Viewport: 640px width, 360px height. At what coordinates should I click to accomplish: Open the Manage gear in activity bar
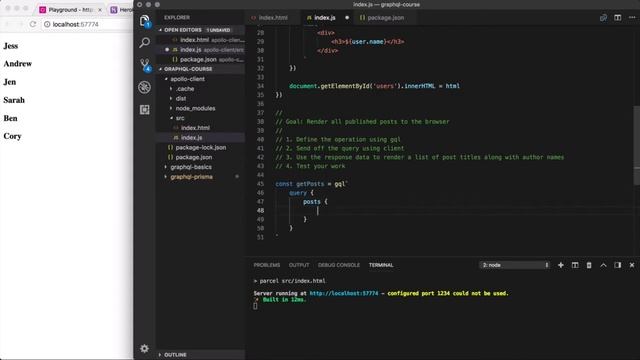[144, 348]
